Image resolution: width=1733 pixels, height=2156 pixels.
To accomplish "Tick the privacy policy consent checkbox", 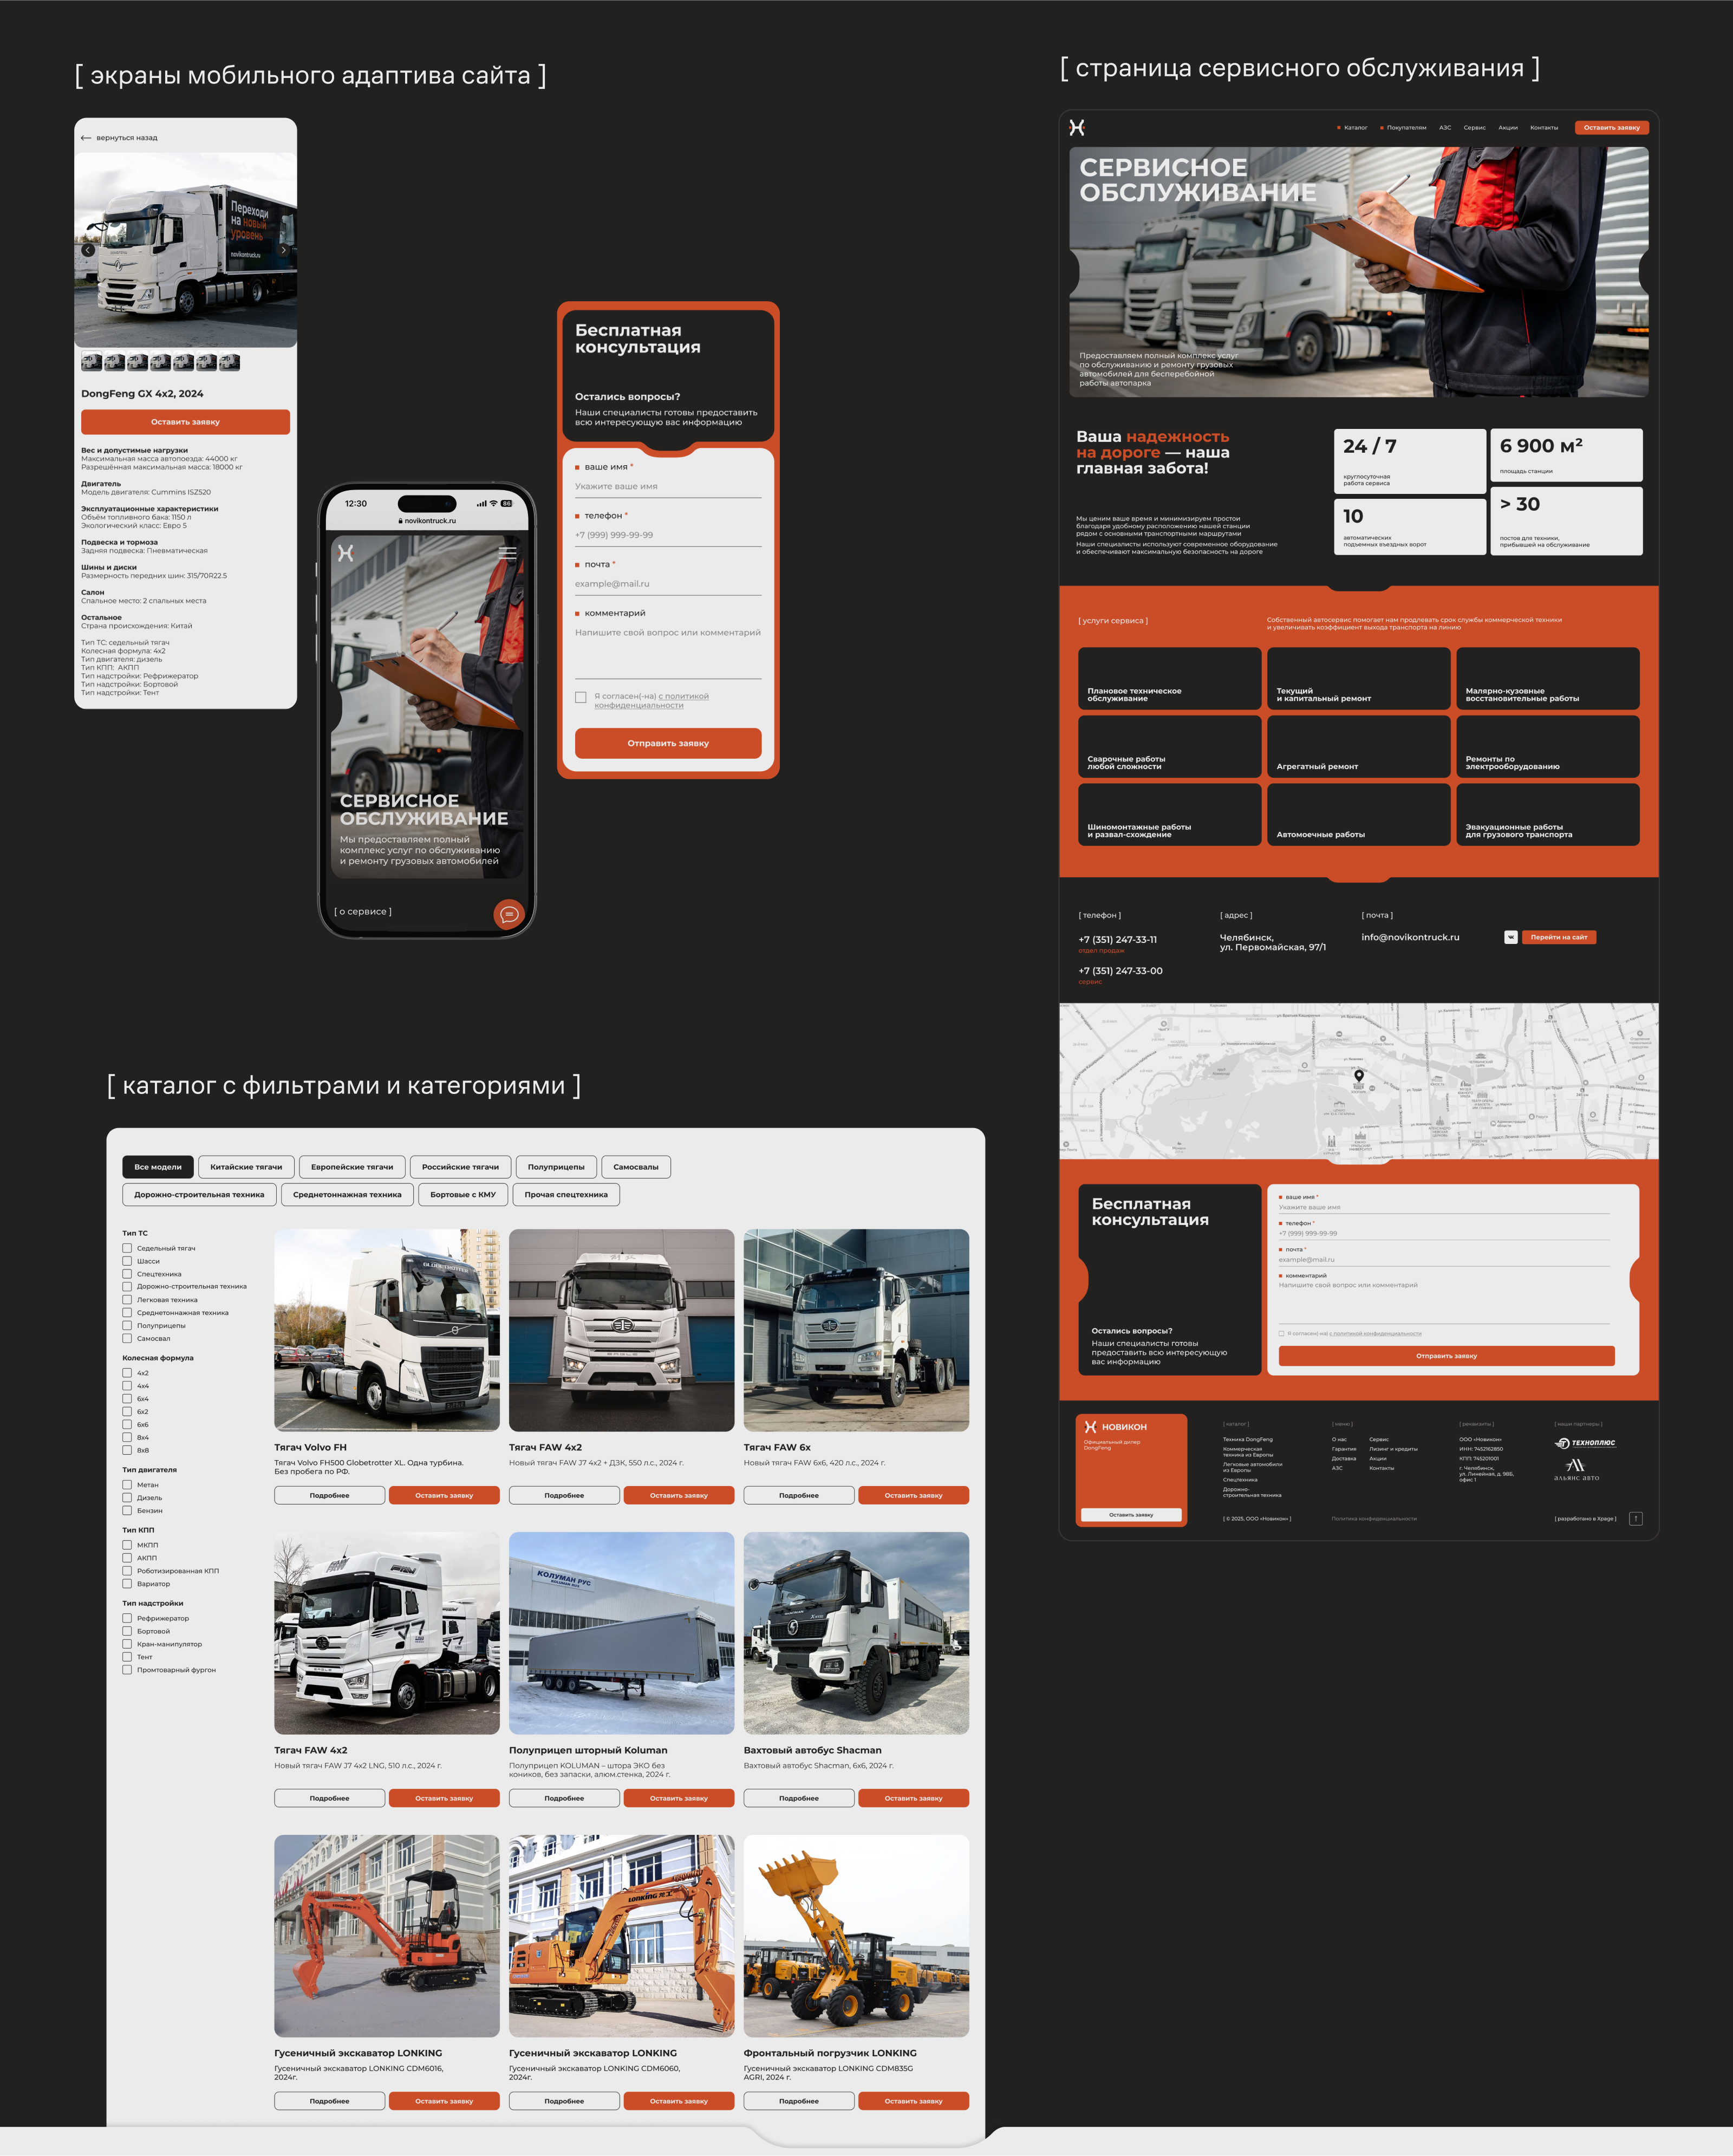I will (x=581, y=697).
